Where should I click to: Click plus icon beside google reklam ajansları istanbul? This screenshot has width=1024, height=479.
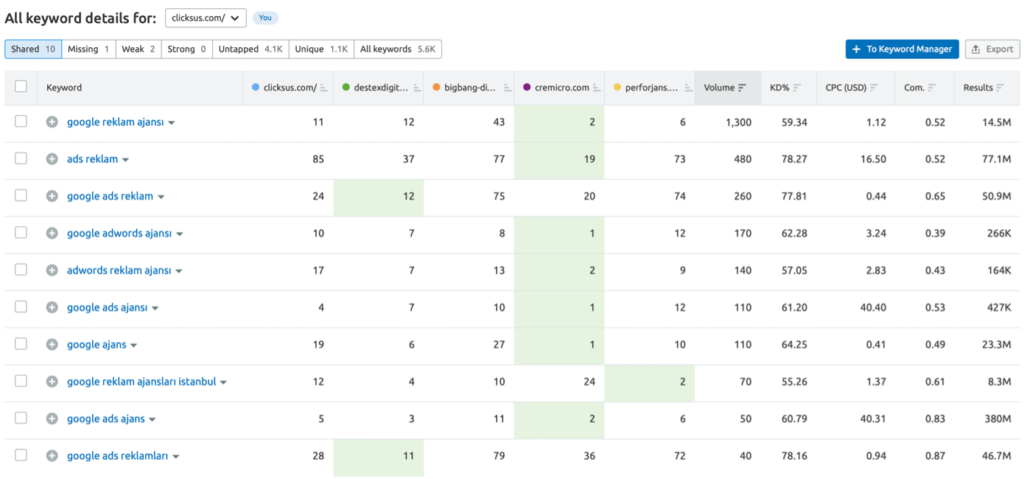click(x=52, y=382)
